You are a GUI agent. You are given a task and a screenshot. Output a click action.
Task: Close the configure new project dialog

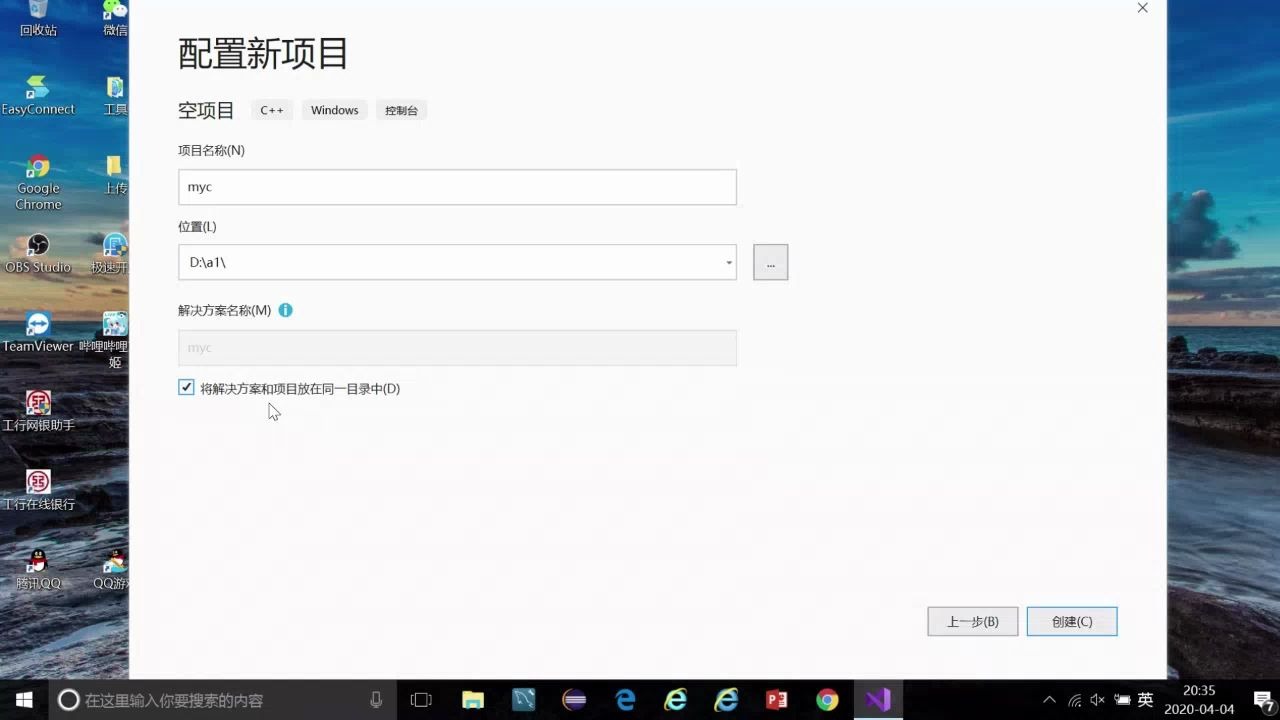(x=1142, y=8)
